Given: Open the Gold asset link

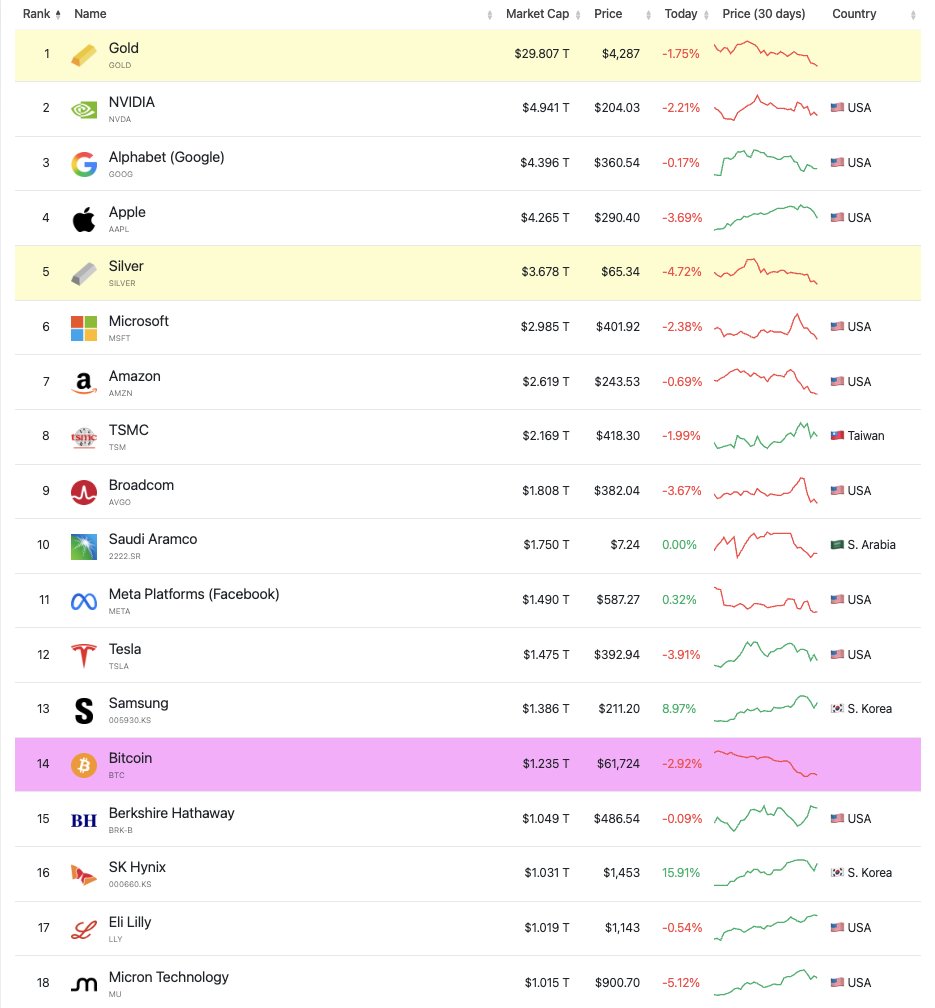Looking at the screenshot, I should (123, 48).
